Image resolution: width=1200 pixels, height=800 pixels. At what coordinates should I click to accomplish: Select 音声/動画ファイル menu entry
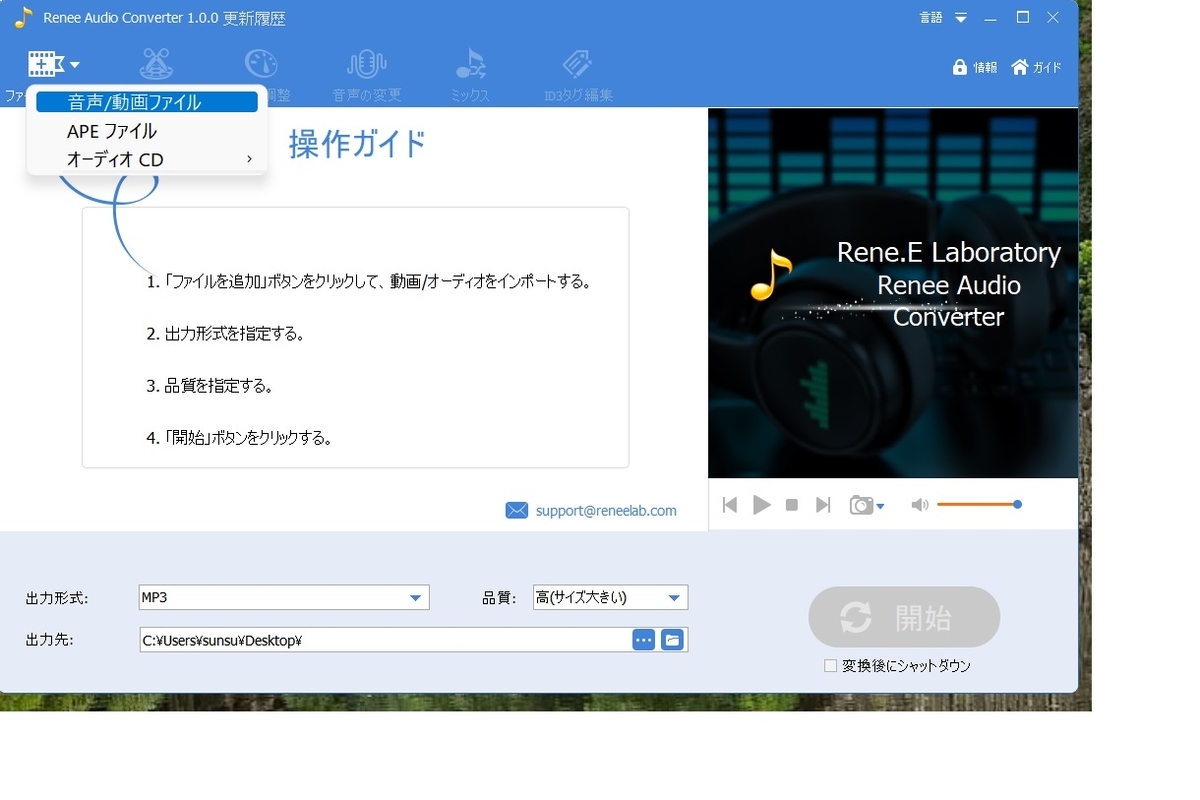pyautogui.click(x=147, y=102)
